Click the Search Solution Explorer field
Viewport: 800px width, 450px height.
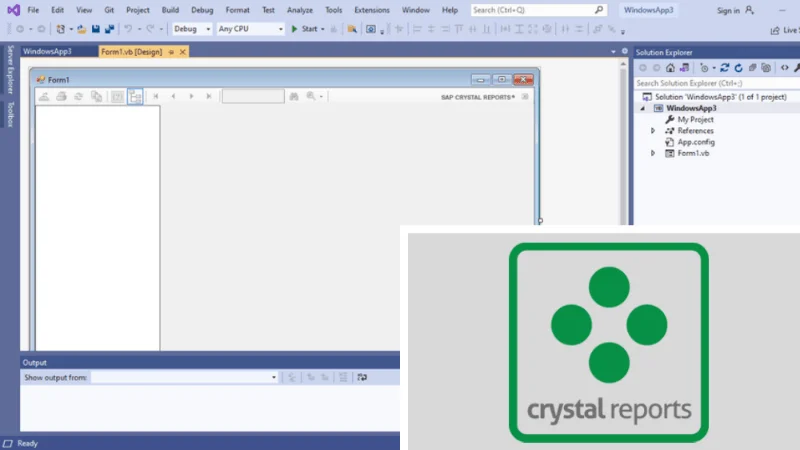pyautogui.click(x=717, y=83)
